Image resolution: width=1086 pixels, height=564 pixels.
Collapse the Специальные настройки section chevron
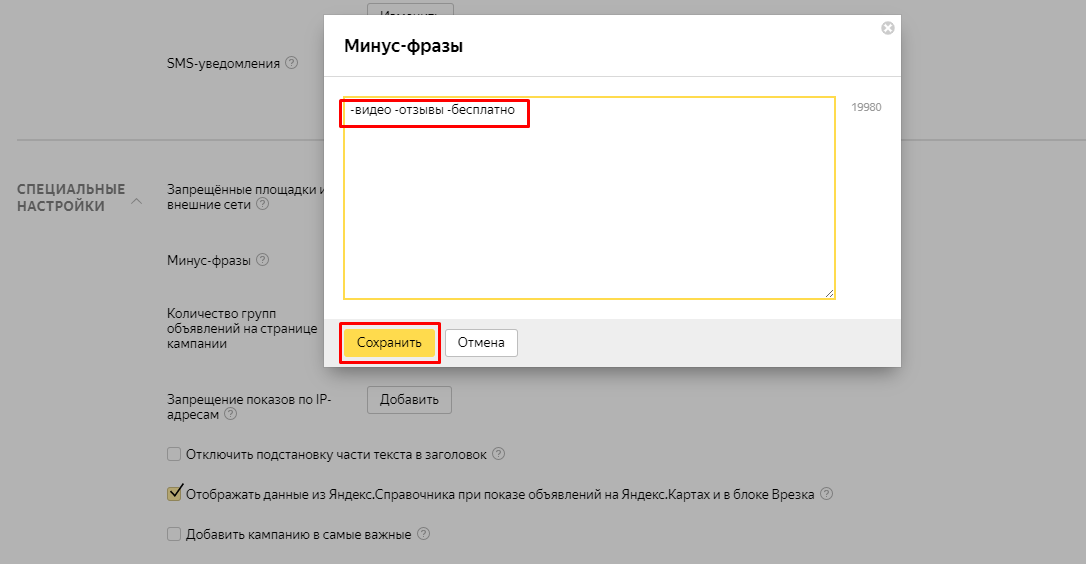point(136,201)
